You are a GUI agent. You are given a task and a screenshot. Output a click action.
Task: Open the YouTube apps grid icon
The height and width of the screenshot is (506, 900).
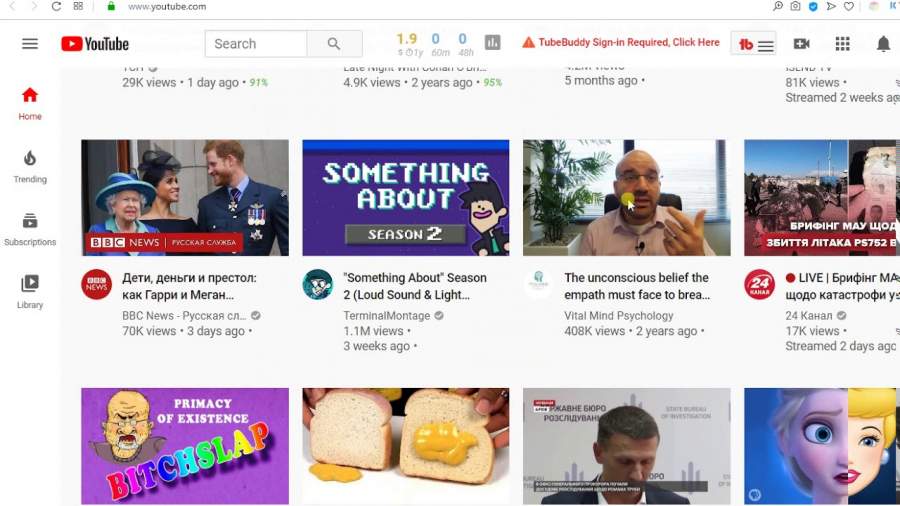click(842, 44)
